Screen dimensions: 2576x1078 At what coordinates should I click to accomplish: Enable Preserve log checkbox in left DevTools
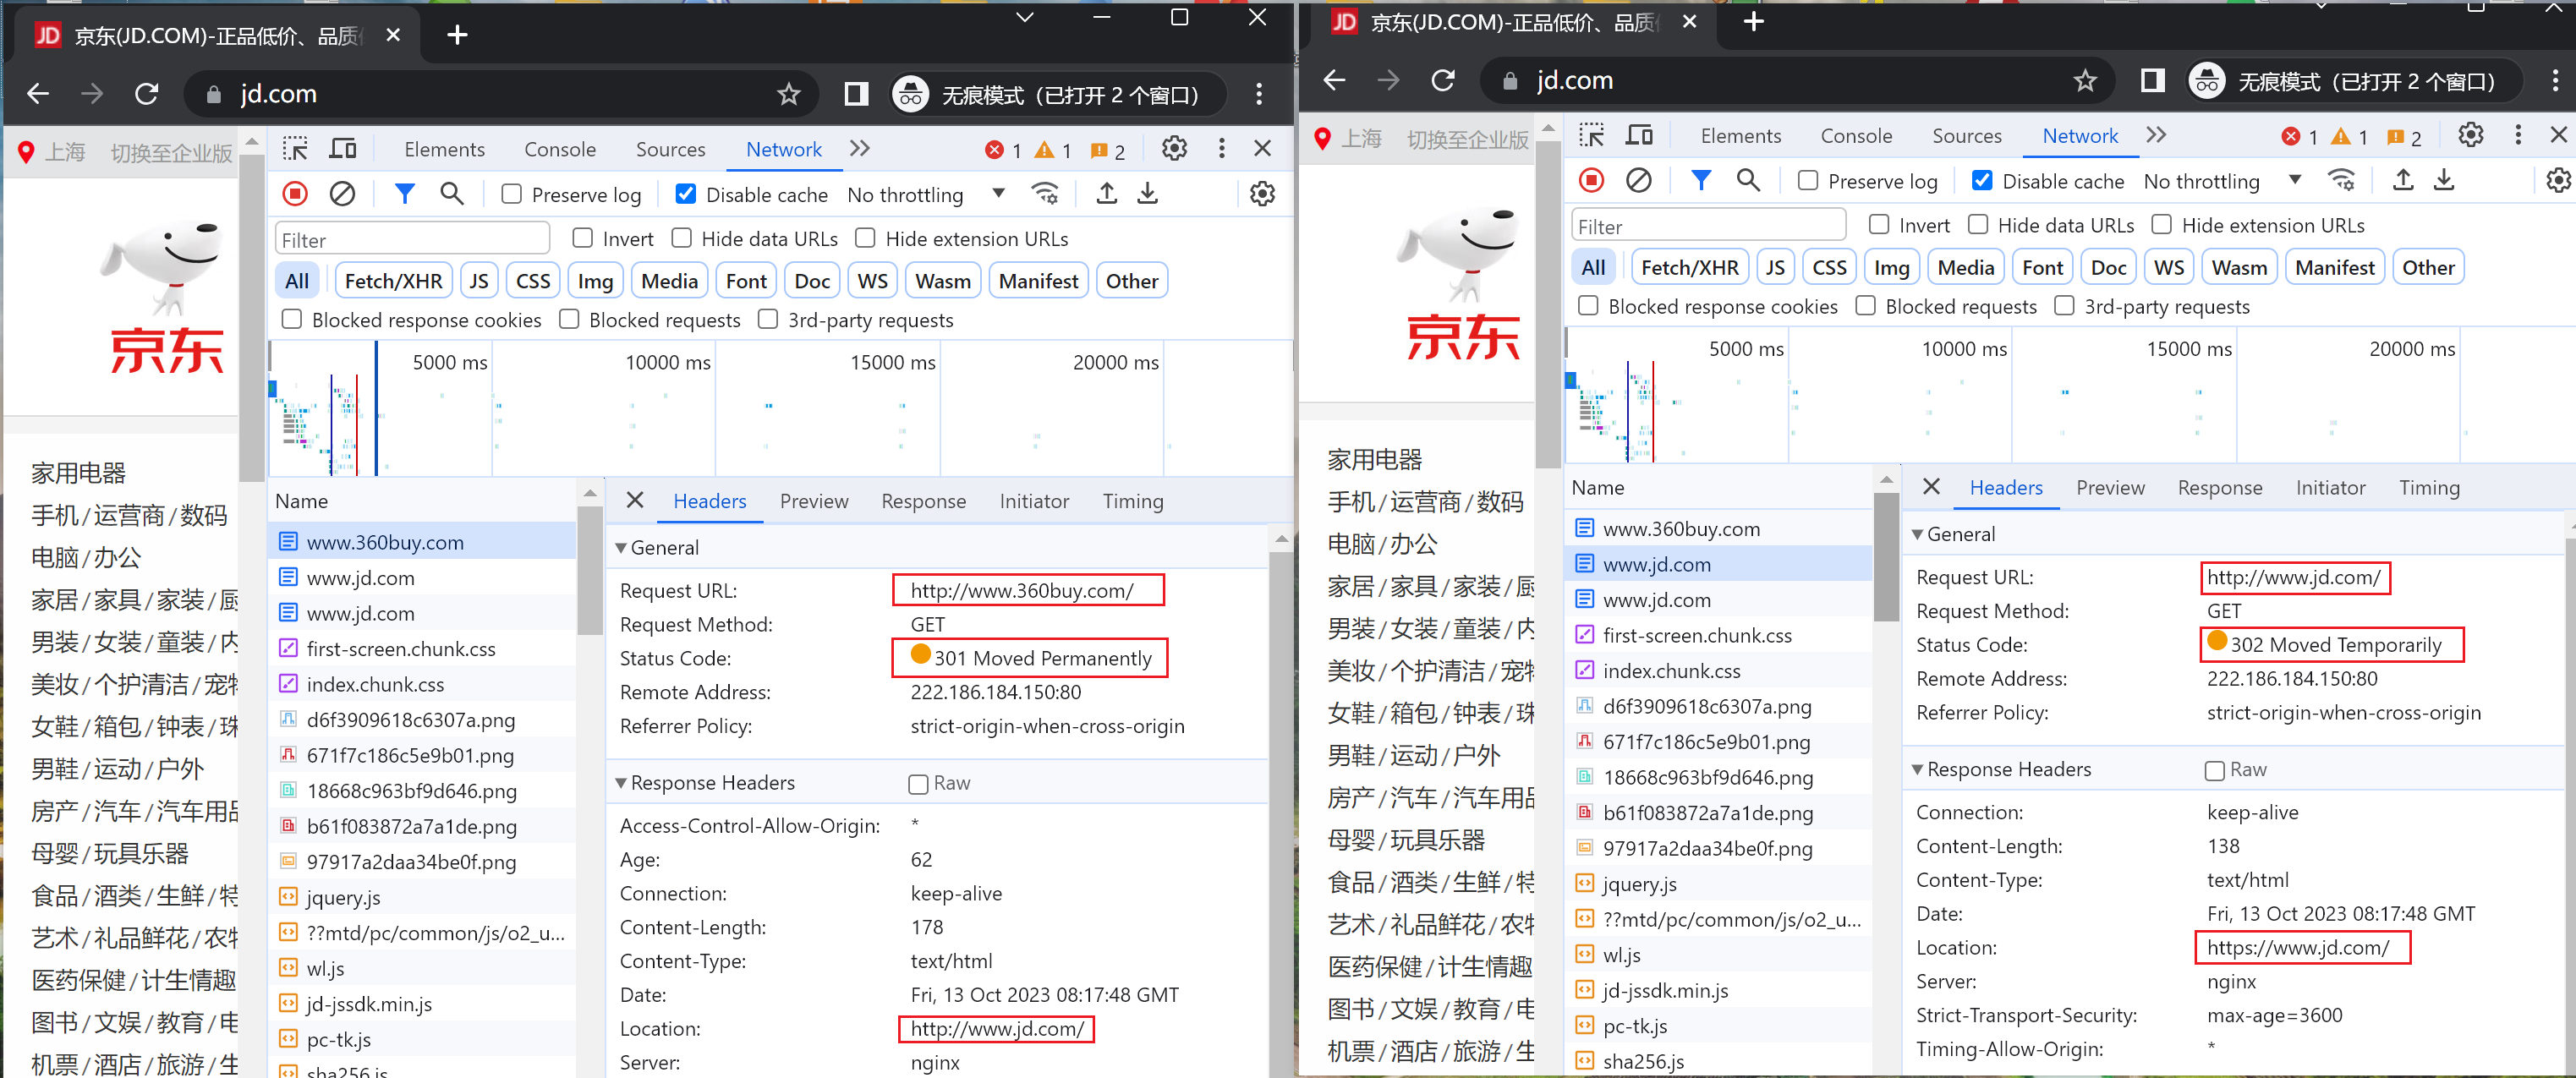(x=512, y=194)
